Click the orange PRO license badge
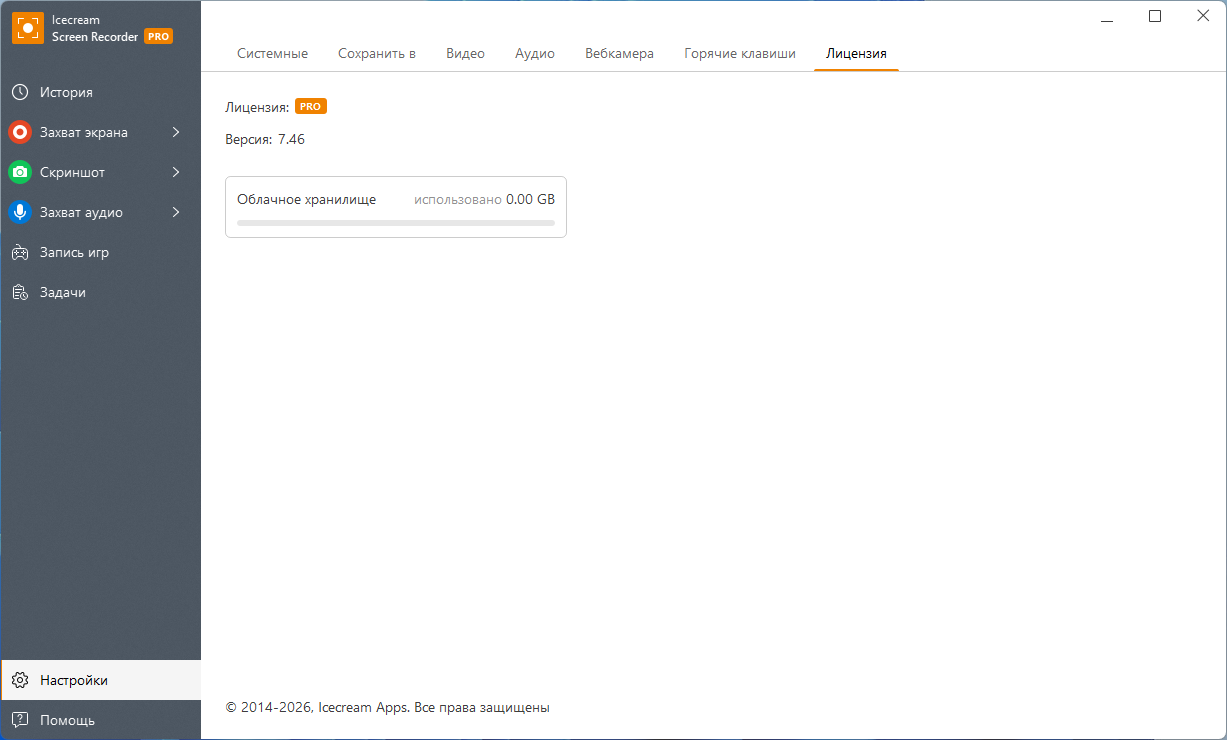This screenshot has height=740, width=1227. pyautogui.click(x=311, y=107)
